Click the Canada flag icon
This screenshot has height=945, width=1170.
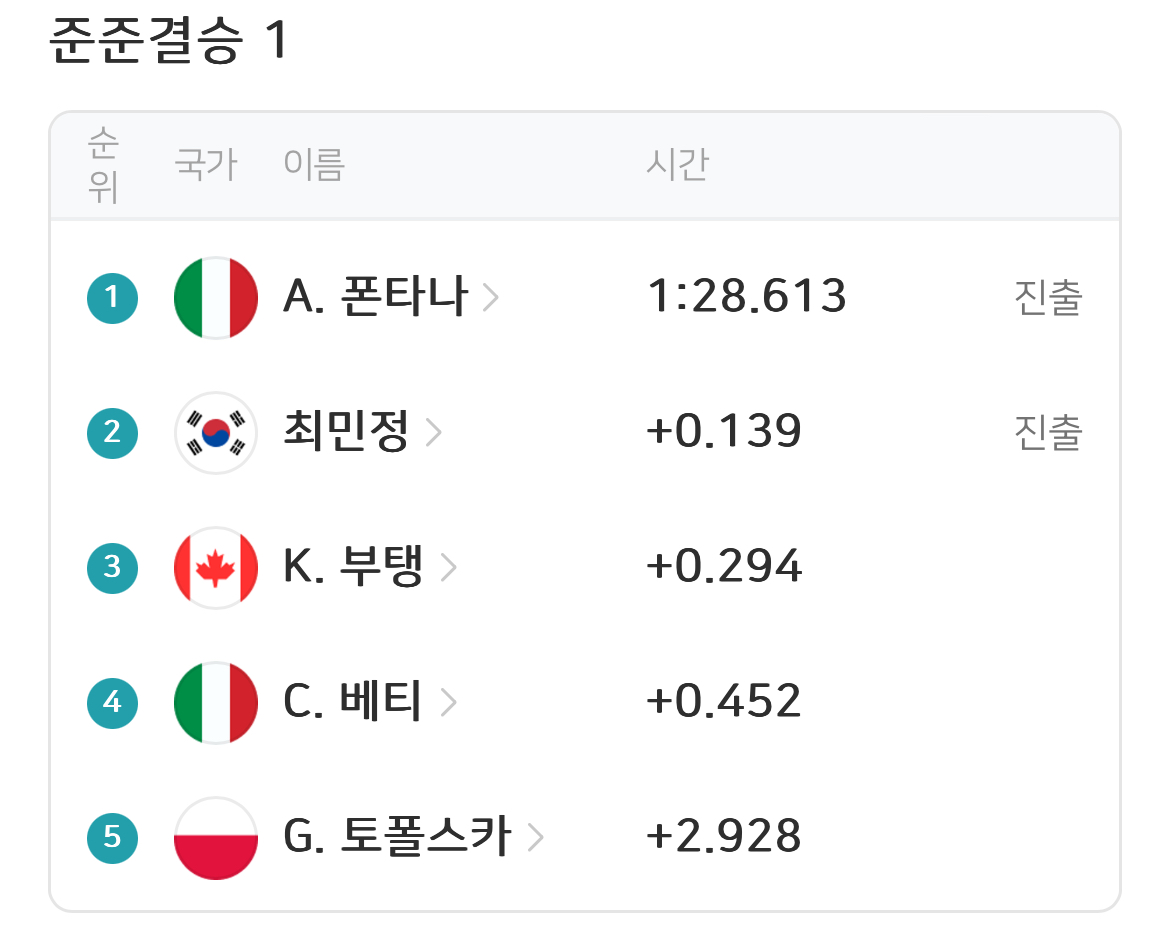click(x=216, y=567)
